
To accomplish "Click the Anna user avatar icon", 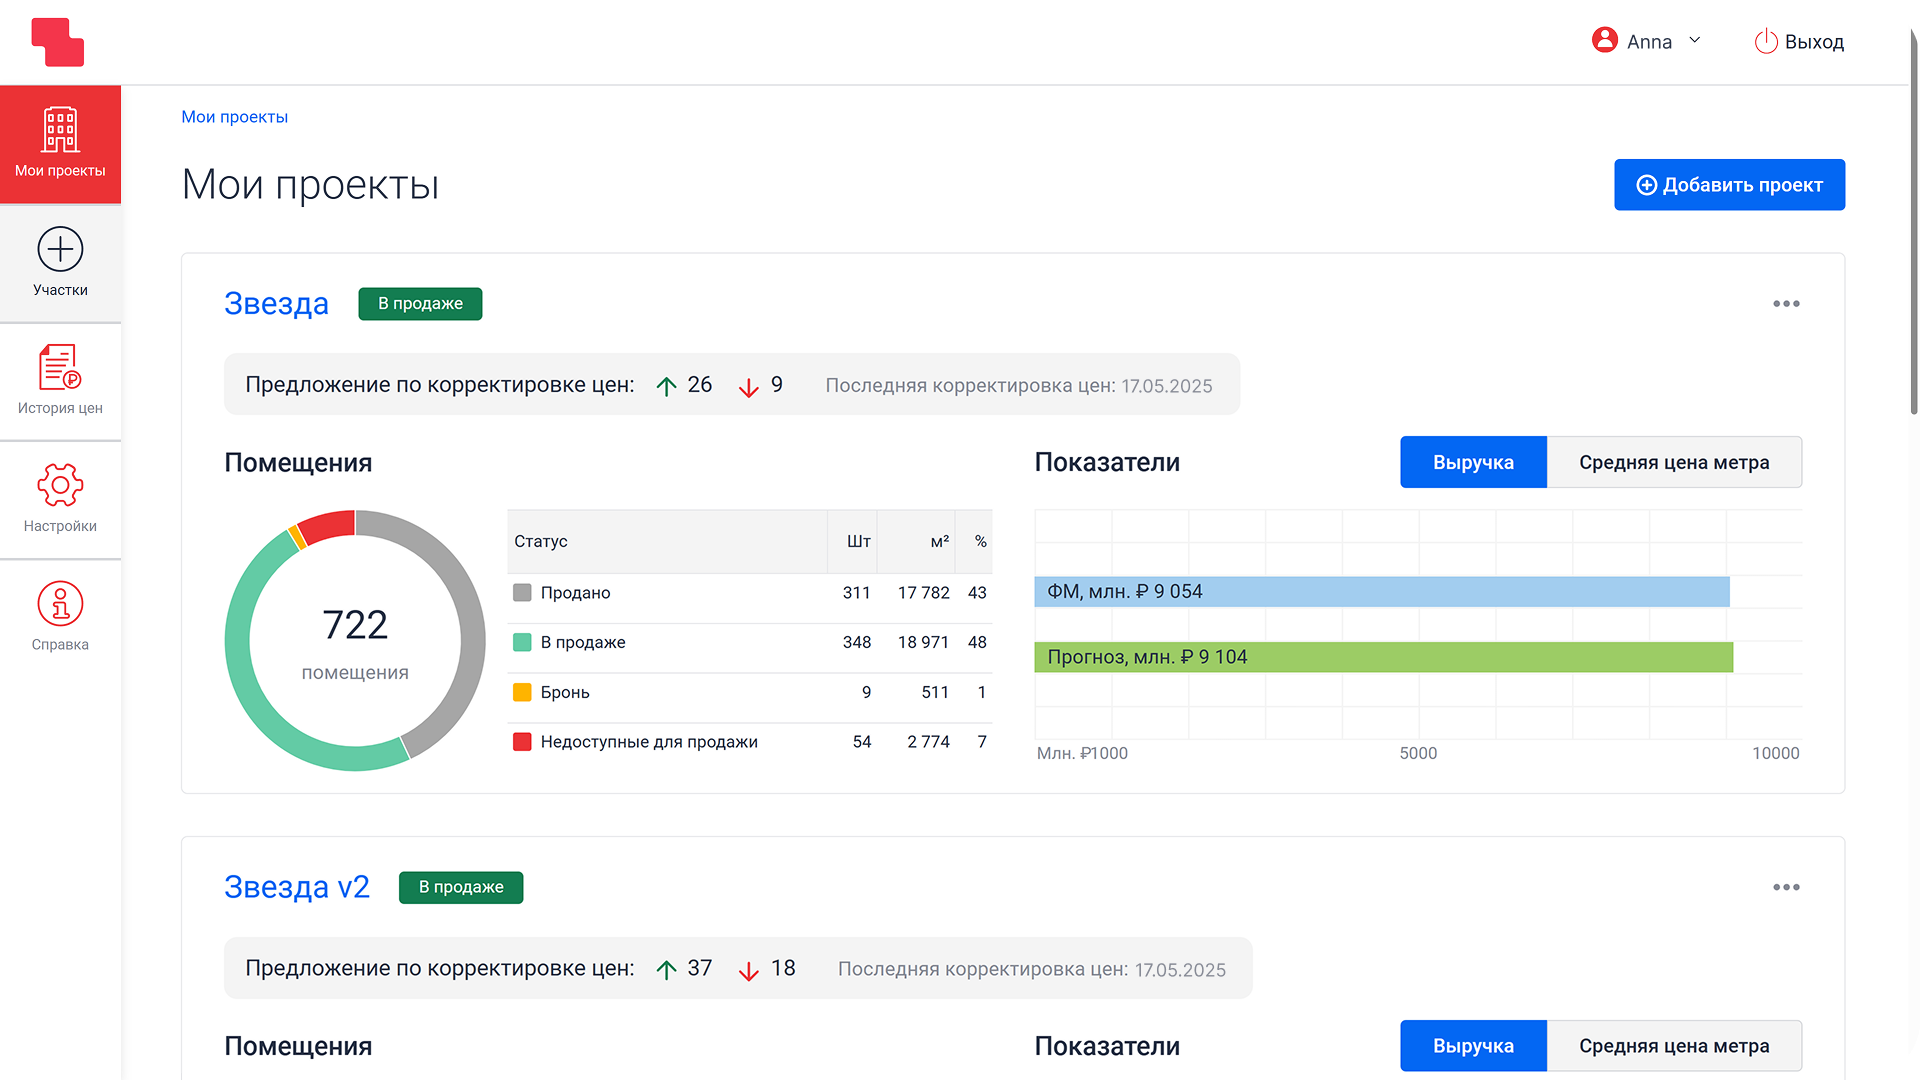I will pos(1604,40).
